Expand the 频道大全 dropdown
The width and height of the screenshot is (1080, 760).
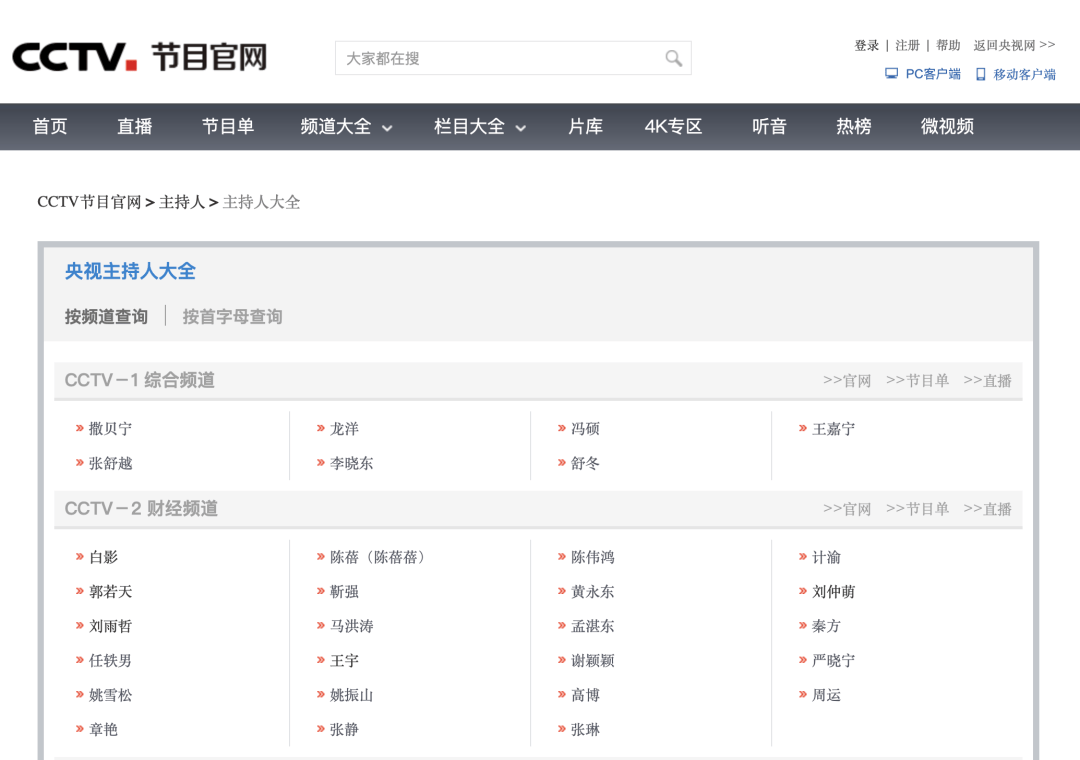tap(346, 126)
